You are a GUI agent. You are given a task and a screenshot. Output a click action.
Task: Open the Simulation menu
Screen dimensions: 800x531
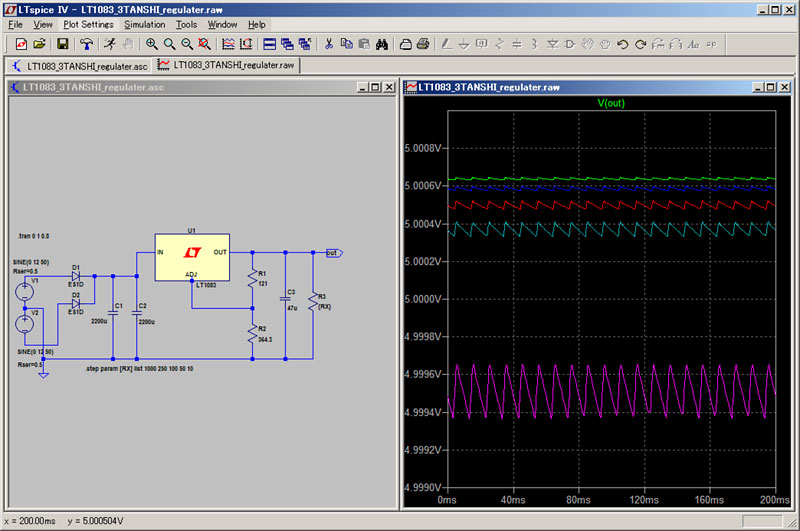pos(144,24)
